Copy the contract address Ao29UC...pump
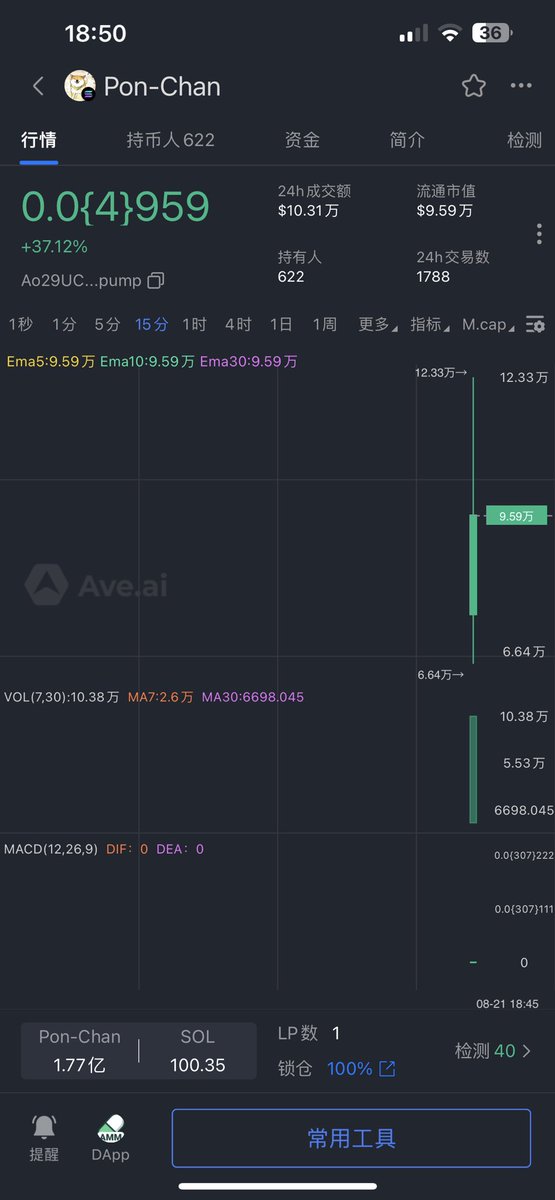This screenshot has height=1200, width=555. point(155,281)
